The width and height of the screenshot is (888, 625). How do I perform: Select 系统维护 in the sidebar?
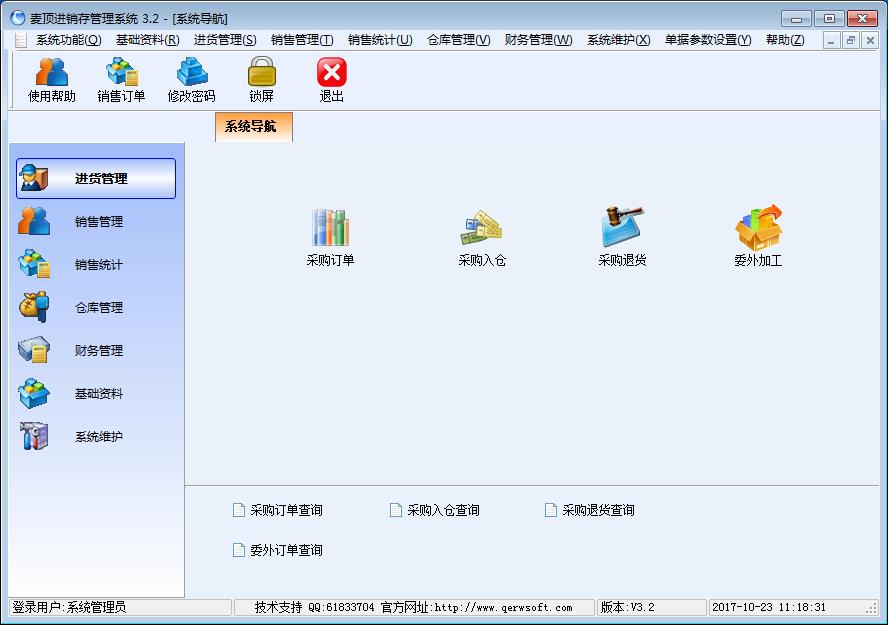point(96,436)
